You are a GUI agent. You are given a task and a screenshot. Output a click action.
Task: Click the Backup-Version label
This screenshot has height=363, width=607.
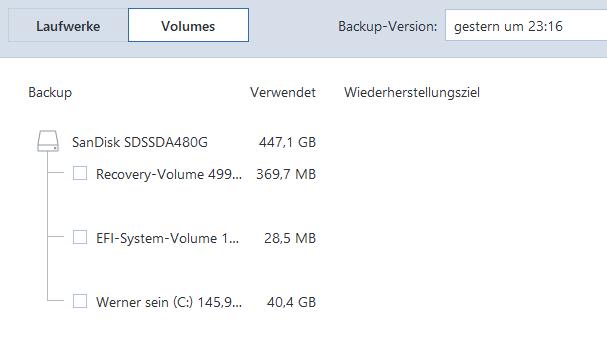click(x=388, y=26)
